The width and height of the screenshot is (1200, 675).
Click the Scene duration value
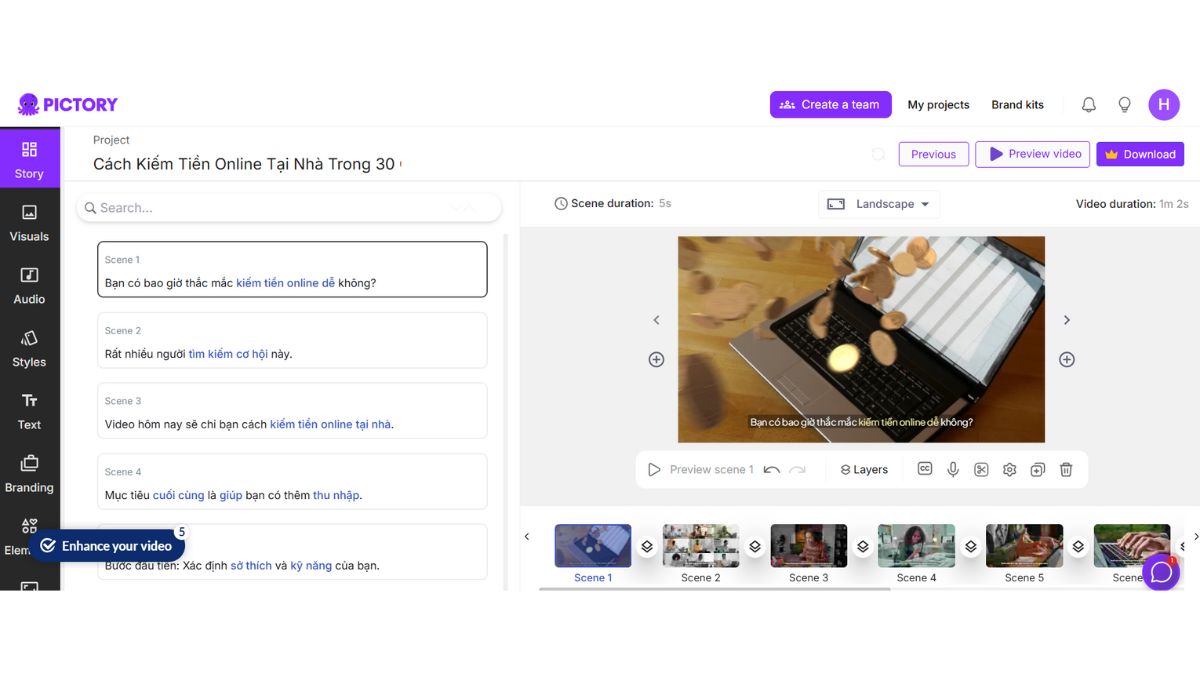click(665, 204)
